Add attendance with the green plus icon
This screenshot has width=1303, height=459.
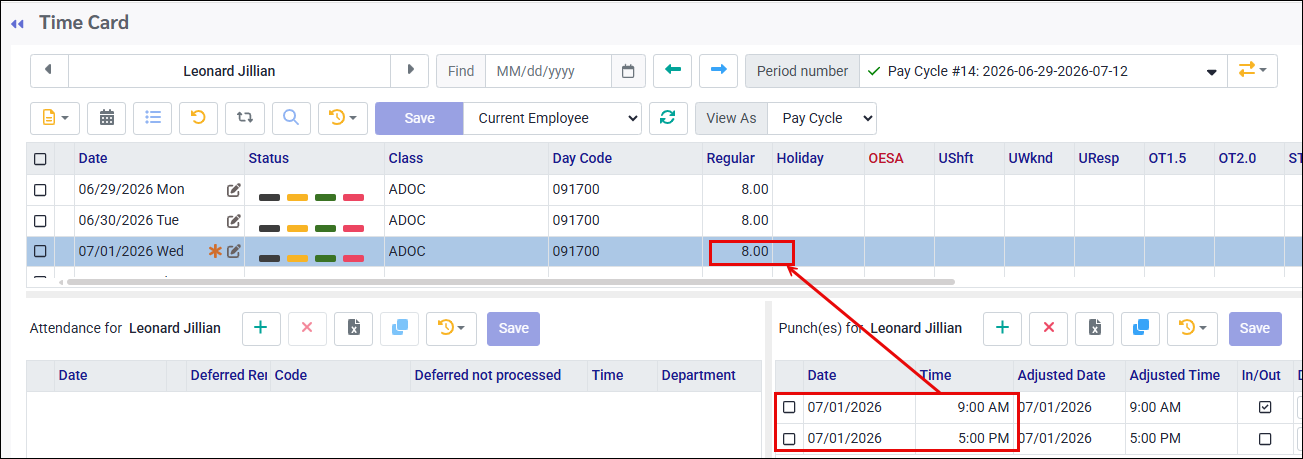pos(261,328)
